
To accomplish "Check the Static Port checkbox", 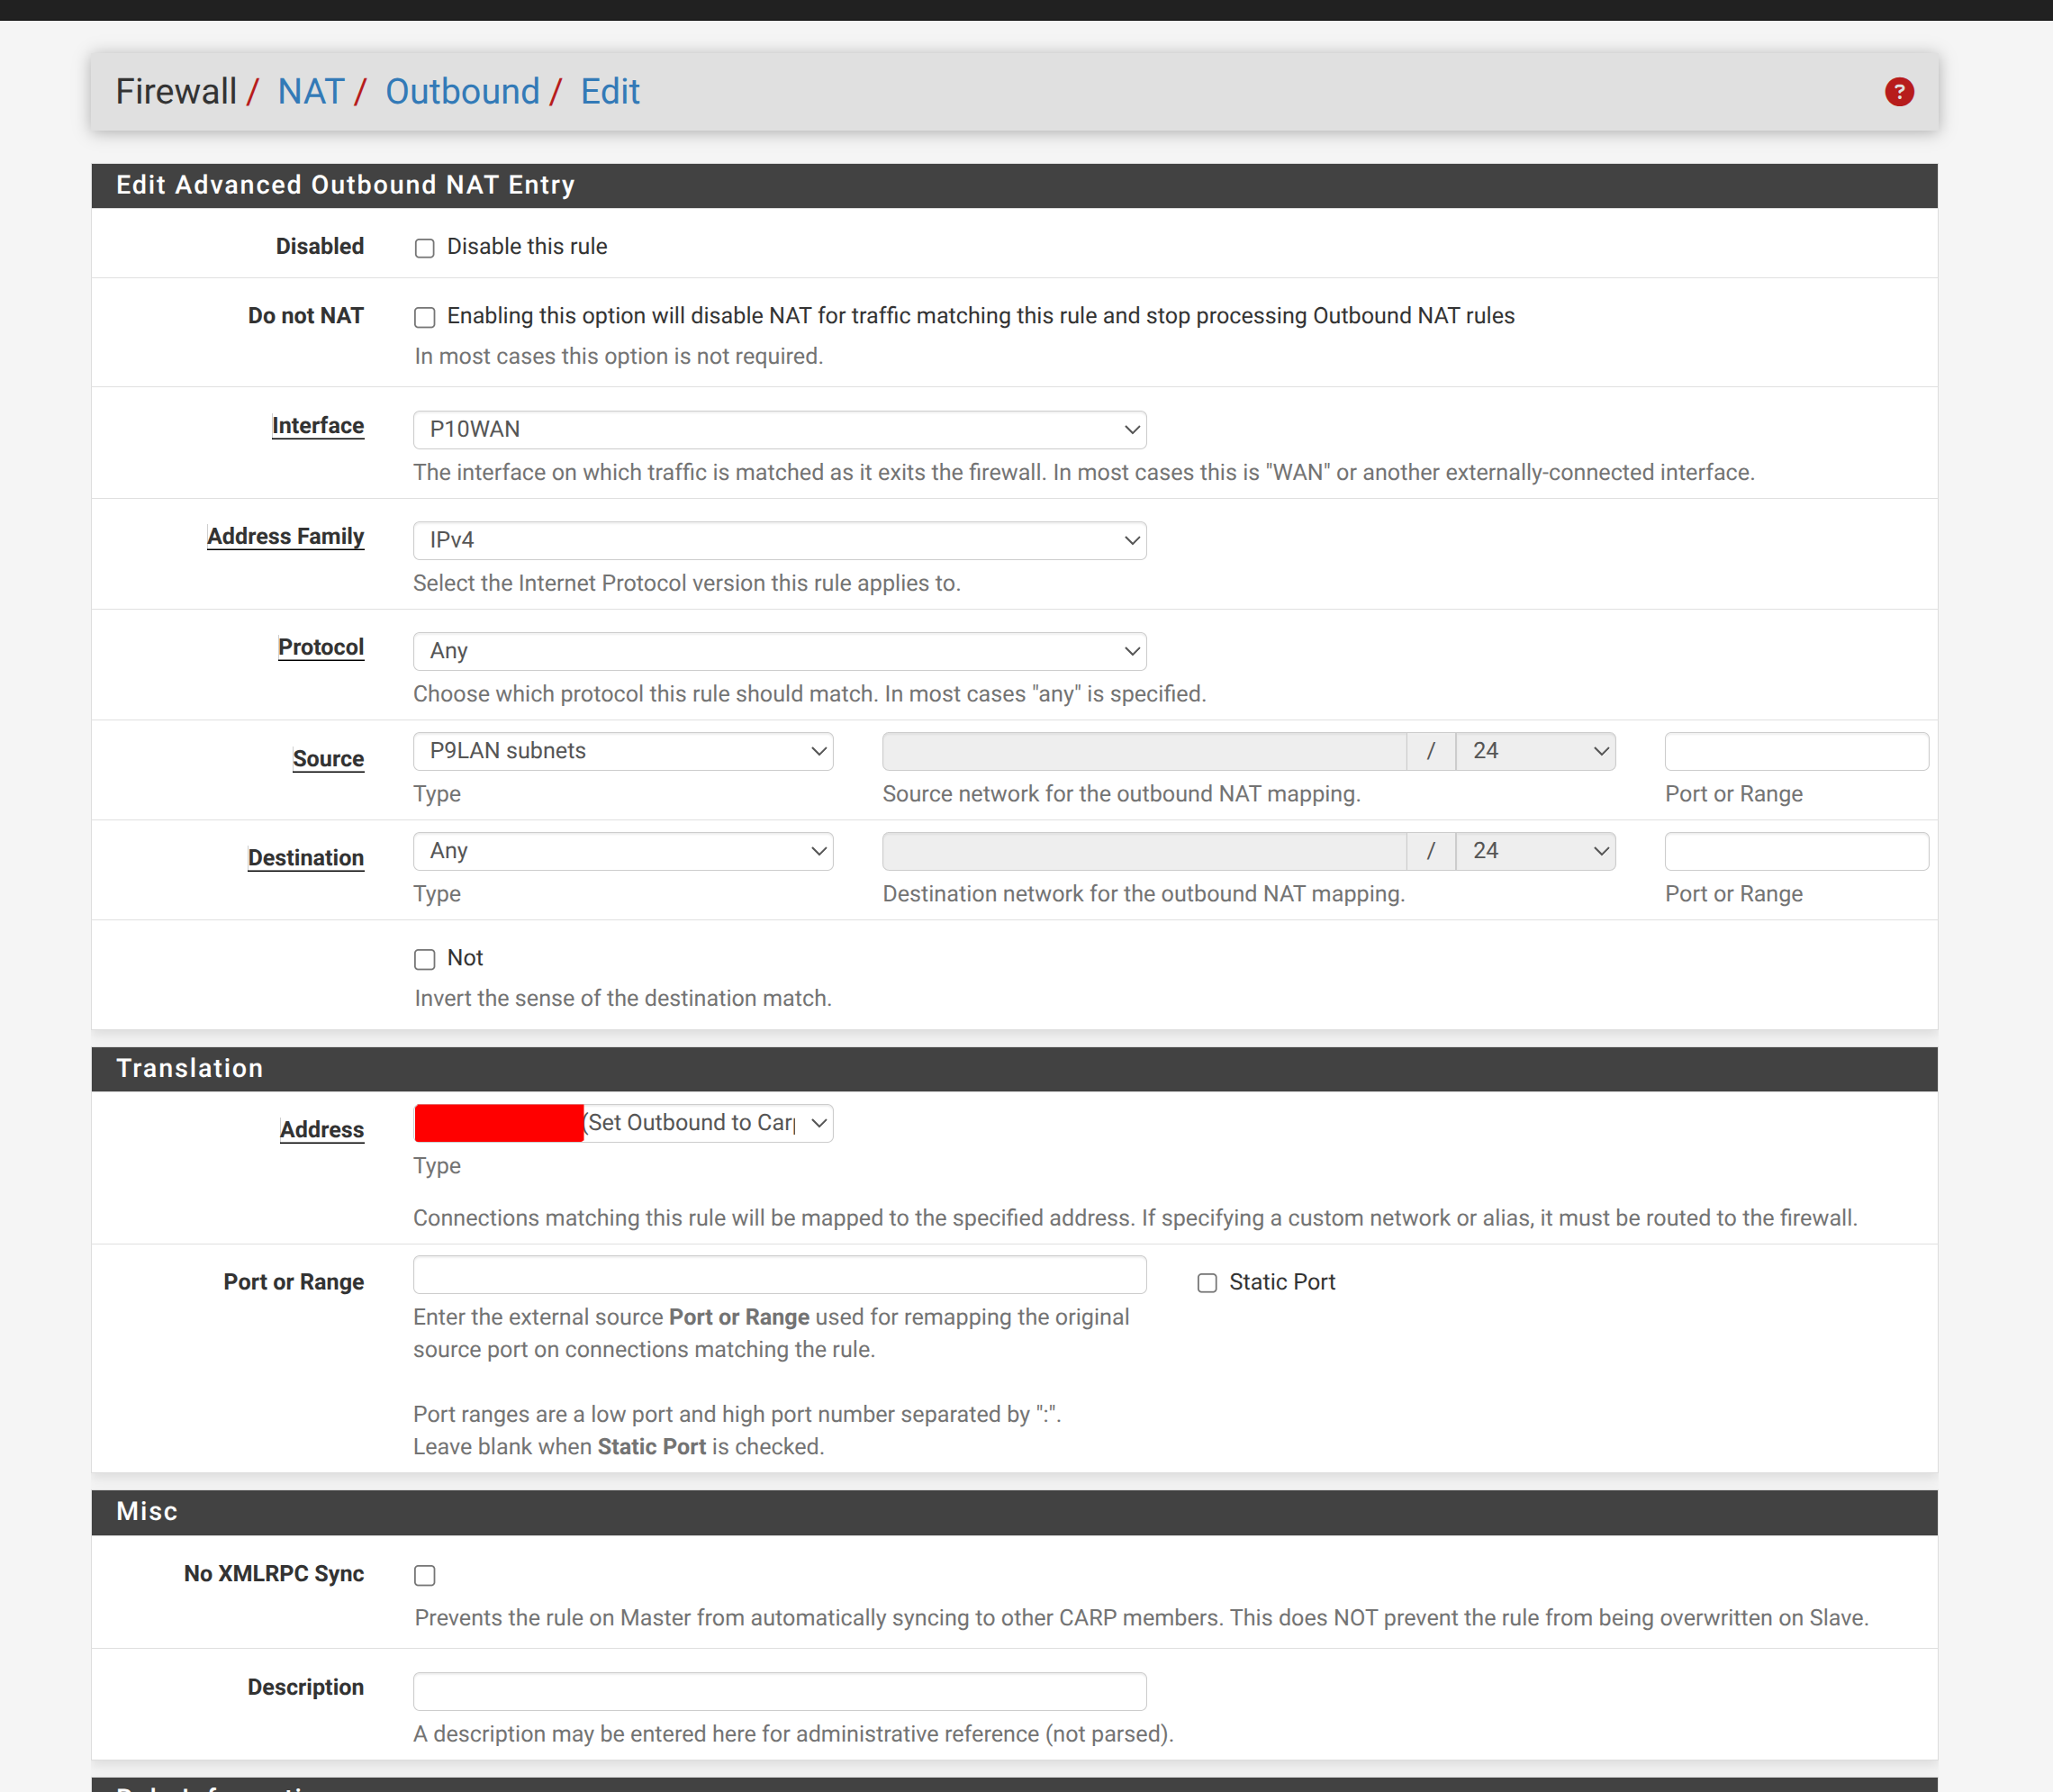I will (1207, 1283).
